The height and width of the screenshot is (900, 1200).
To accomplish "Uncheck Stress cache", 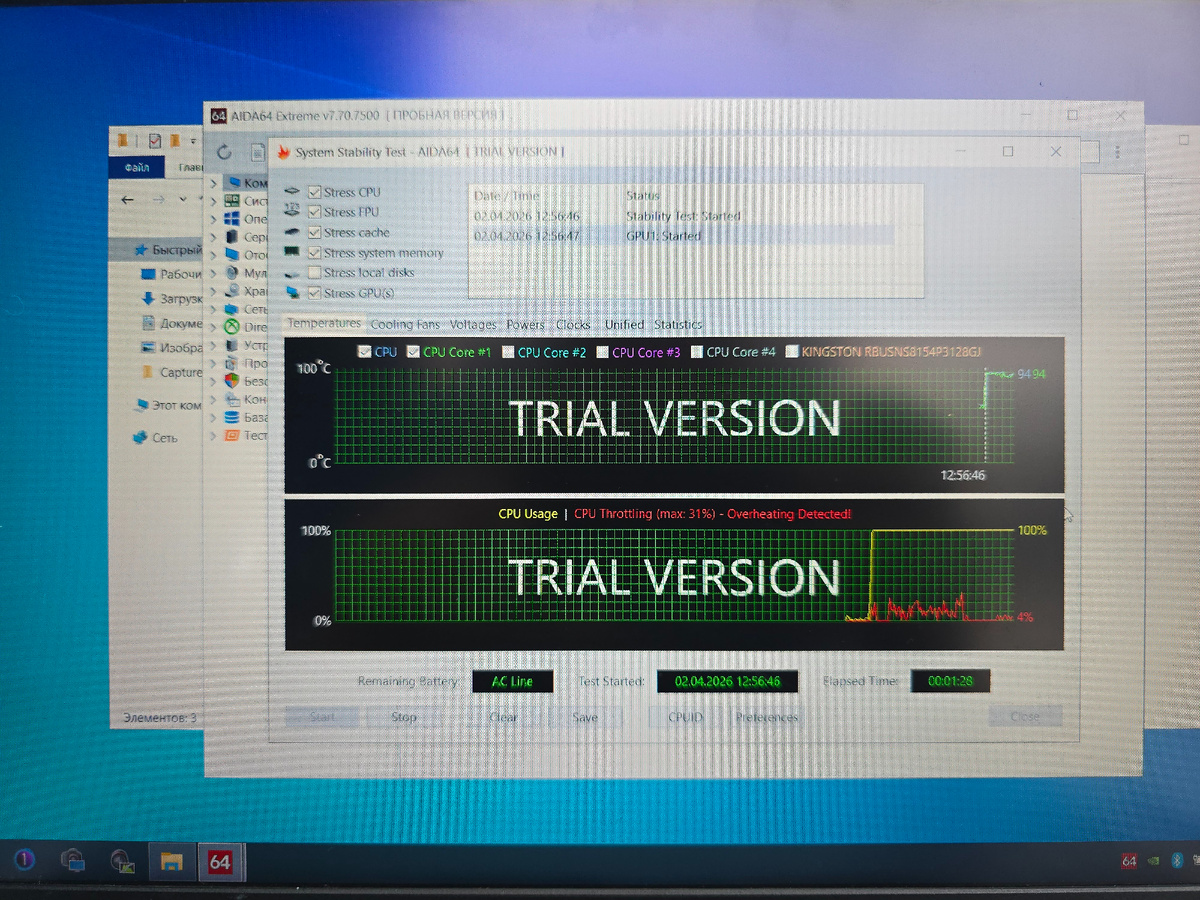I will [x=315, y=232].
